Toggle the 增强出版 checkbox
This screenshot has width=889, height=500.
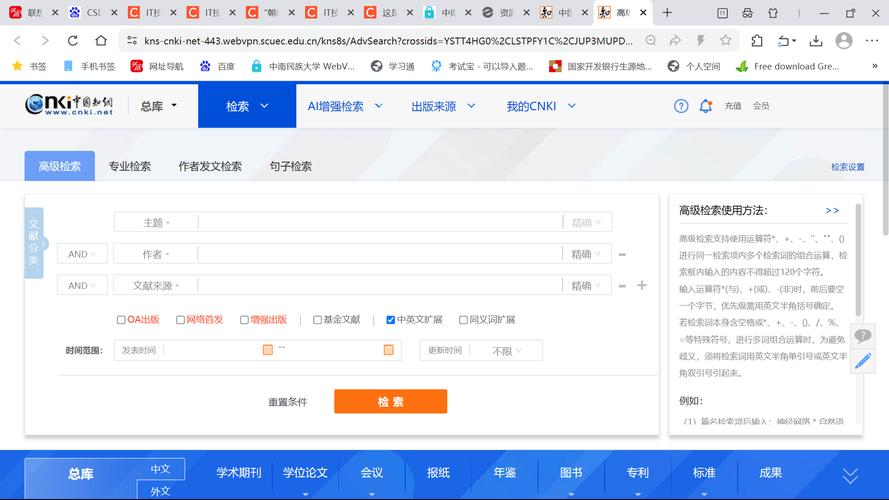click(244, 320)
